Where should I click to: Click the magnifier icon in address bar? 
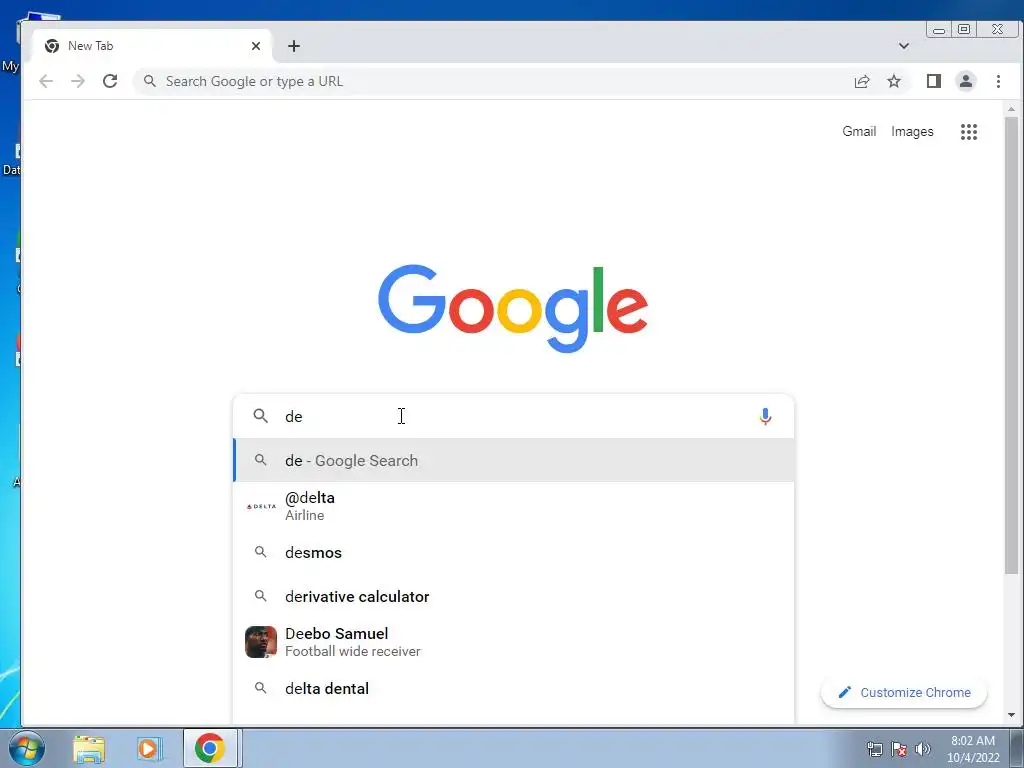pyautogui.click(x=150, y=81)
